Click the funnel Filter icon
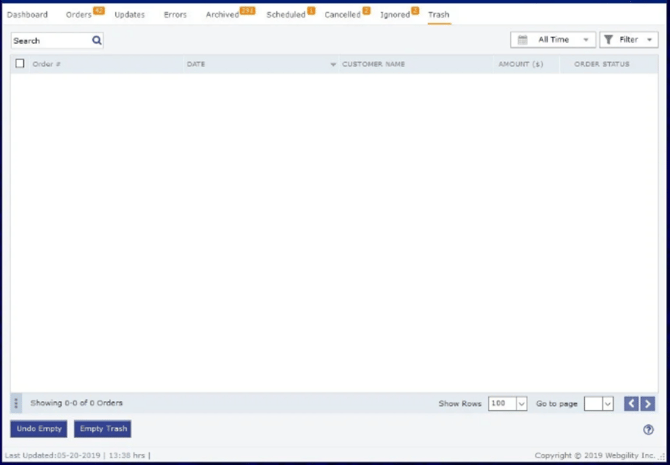The height and width of the screenshot is (465, 670). click(609, 40)
